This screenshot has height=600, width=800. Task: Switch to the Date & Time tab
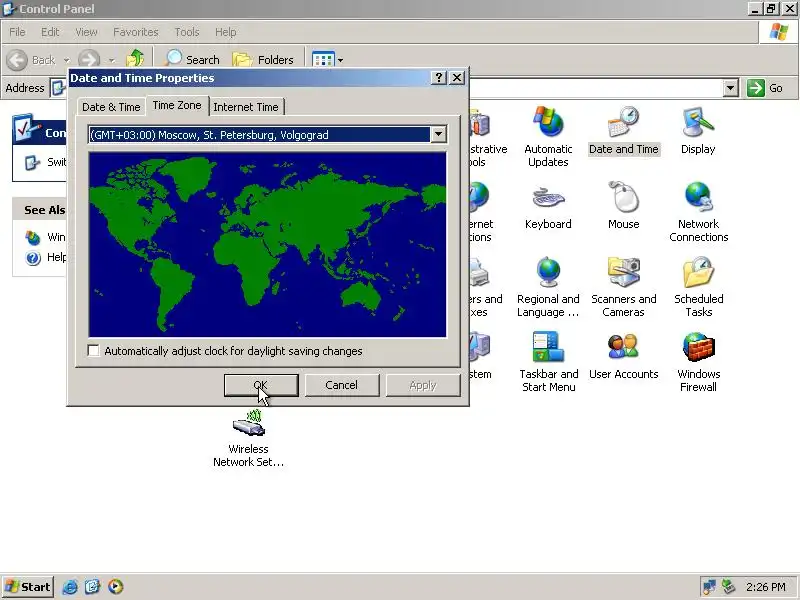(111, 107)
